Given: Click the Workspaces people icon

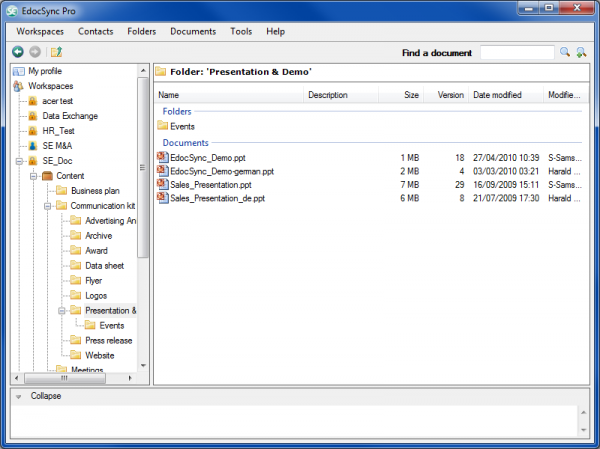Looking at the screenshot, I should tap(18, 86).
